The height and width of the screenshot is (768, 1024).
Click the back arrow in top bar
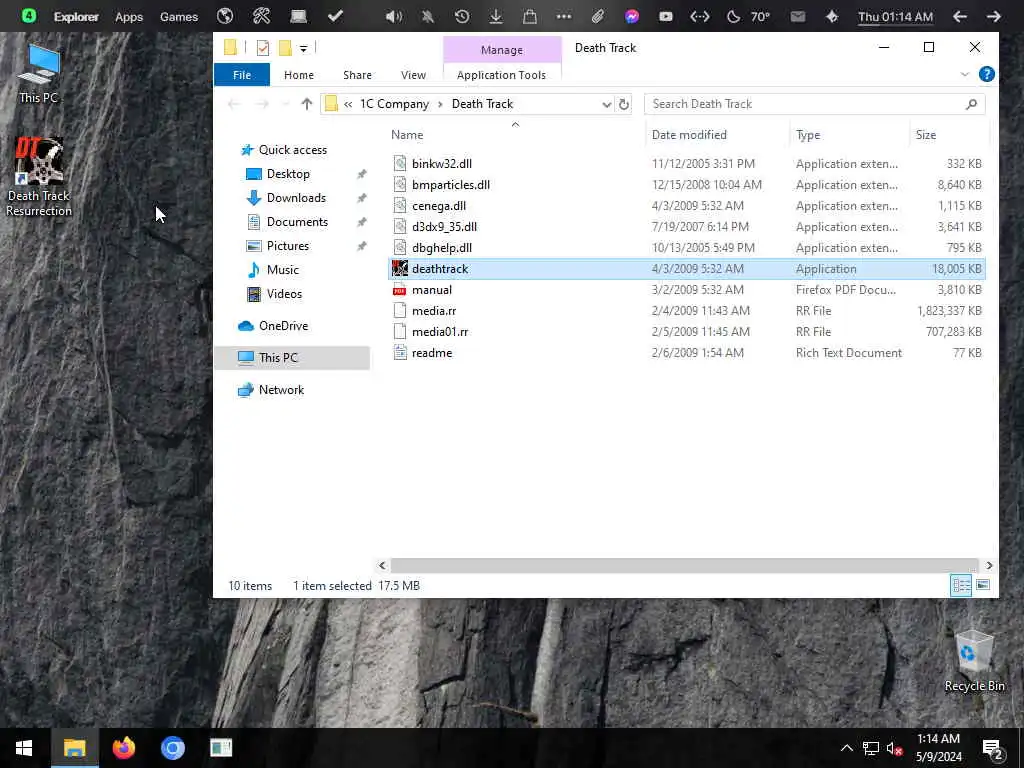(x=959, y=16)
